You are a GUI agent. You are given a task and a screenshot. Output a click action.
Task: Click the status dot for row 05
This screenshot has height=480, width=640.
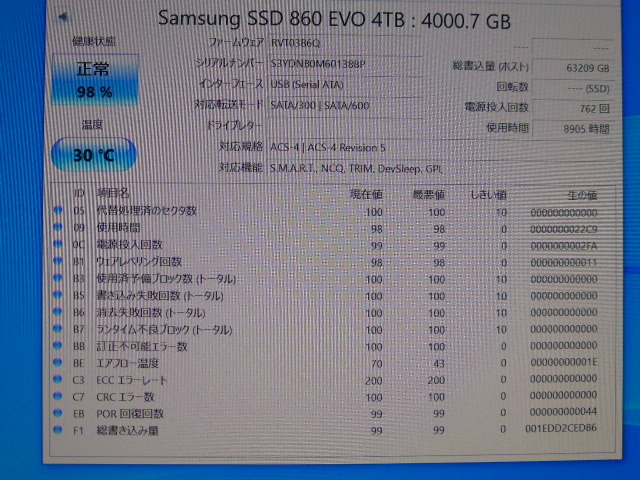[58, 210]
